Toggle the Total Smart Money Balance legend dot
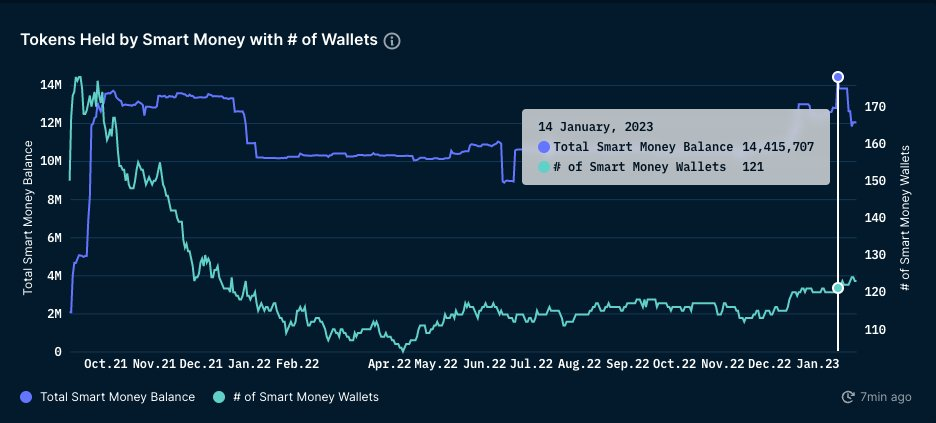 point(26,397)
